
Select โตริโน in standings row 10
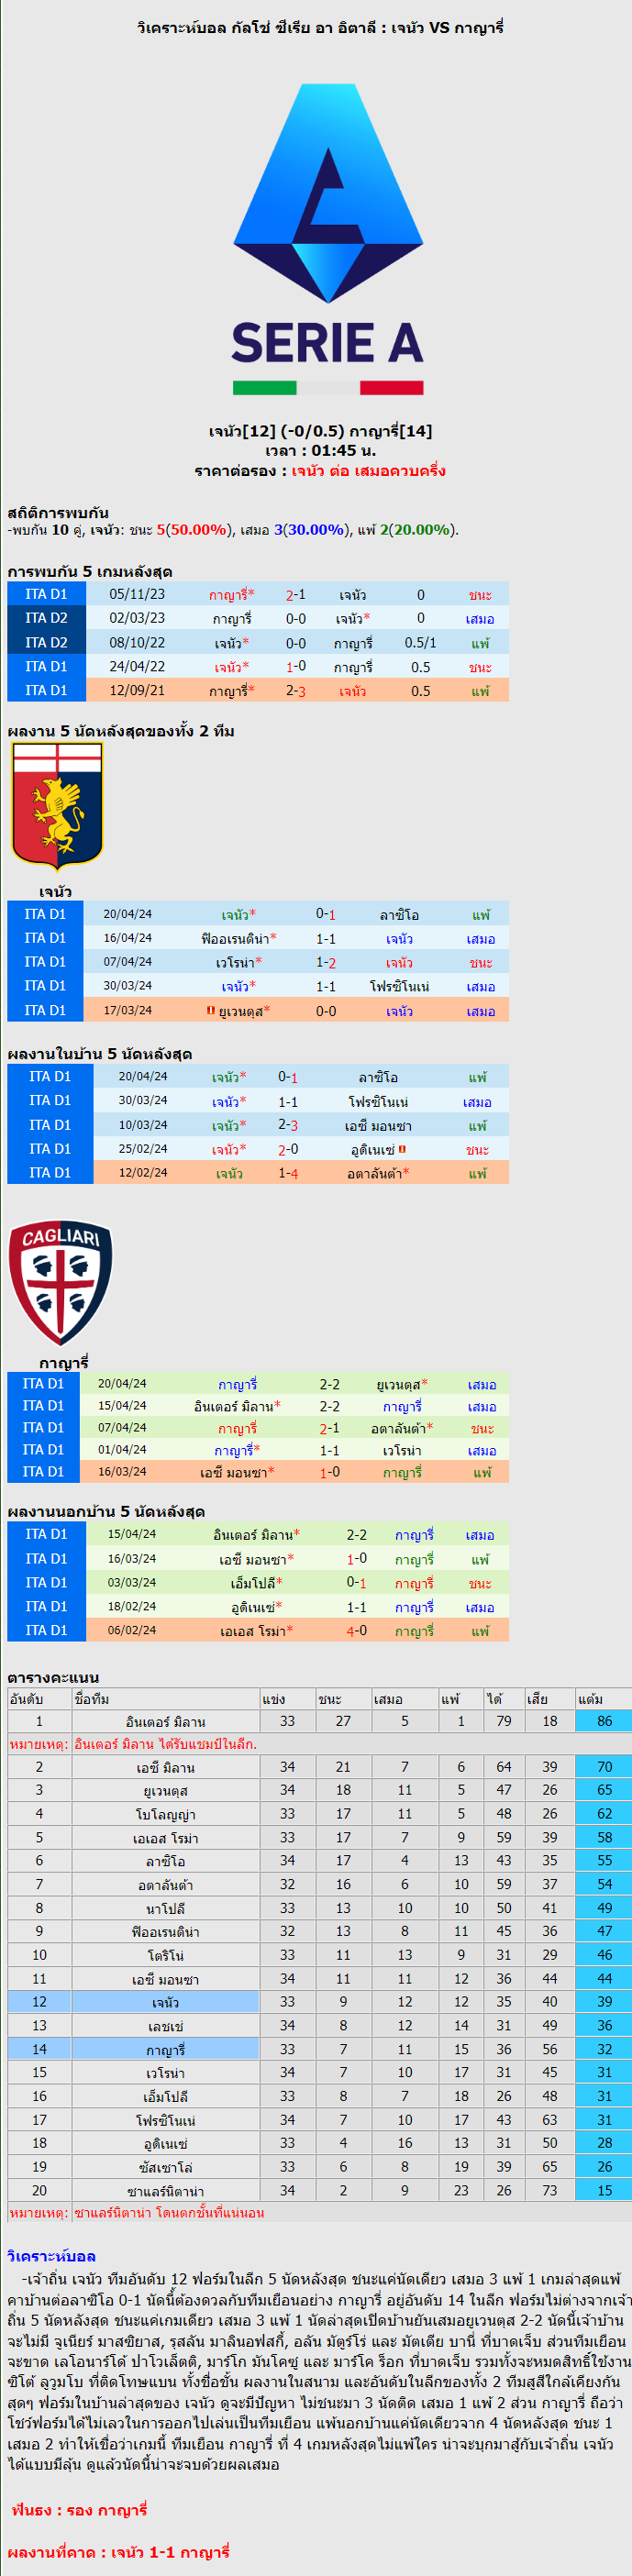coord(165,1955)
